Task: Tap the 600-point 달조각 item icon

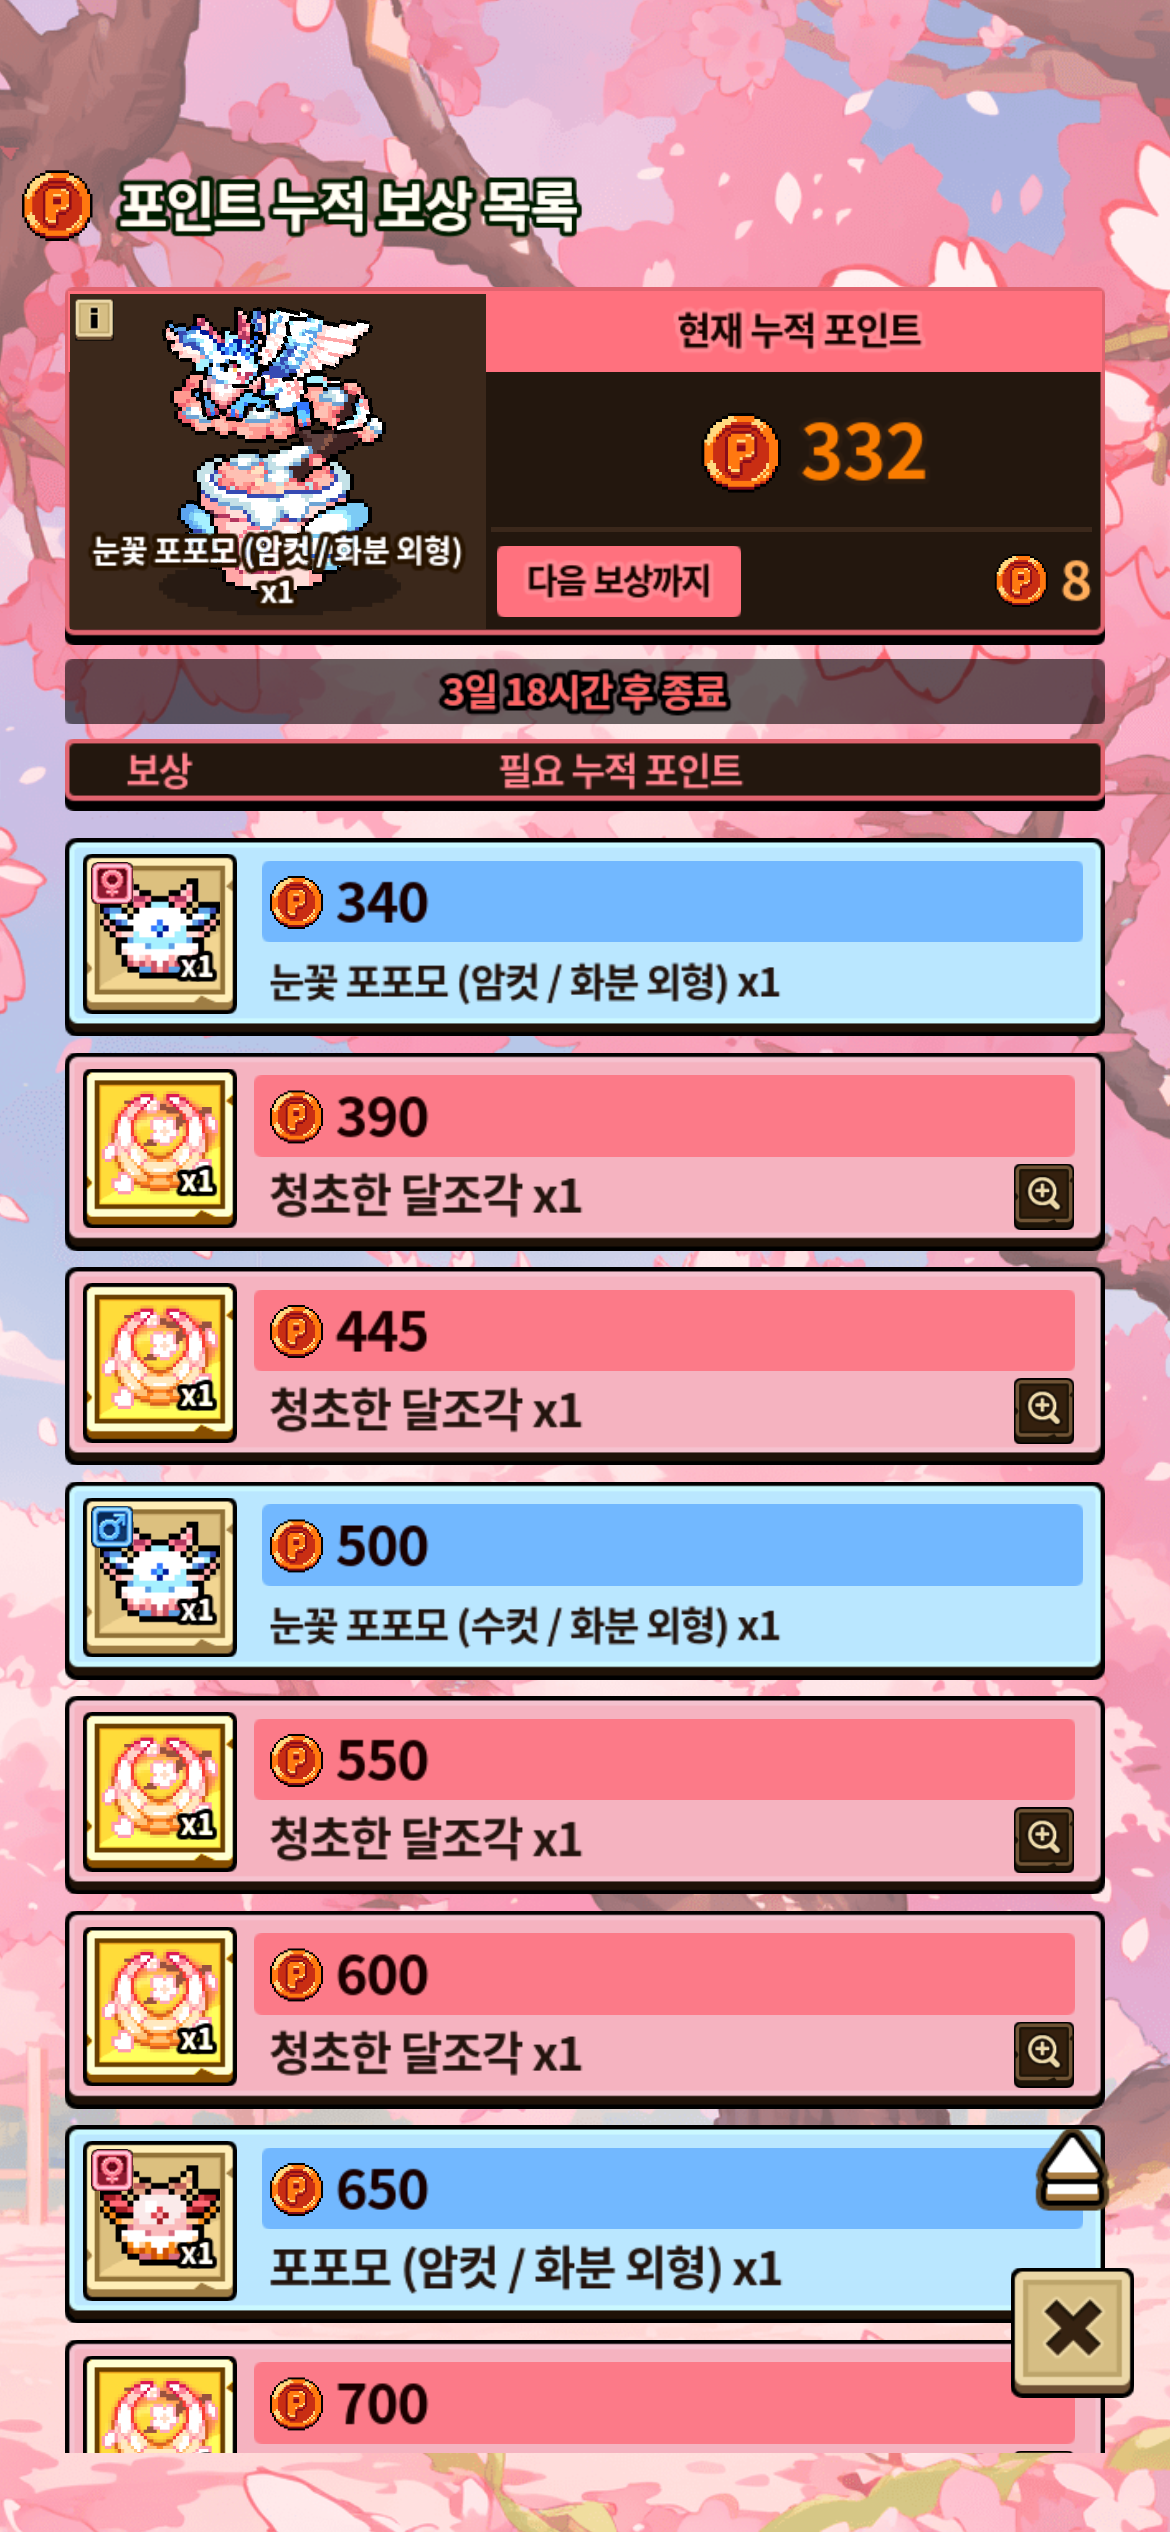Action: coord(160,2006)
